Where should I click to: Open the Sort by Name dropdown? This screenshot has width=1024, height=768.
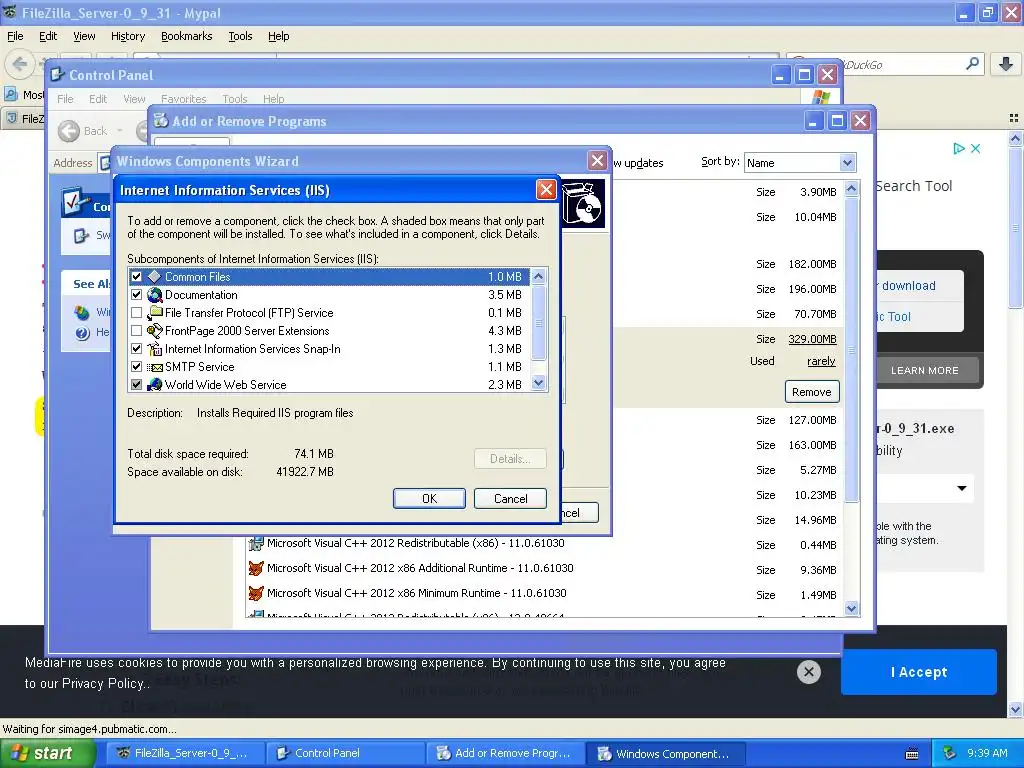pos(847,163)
